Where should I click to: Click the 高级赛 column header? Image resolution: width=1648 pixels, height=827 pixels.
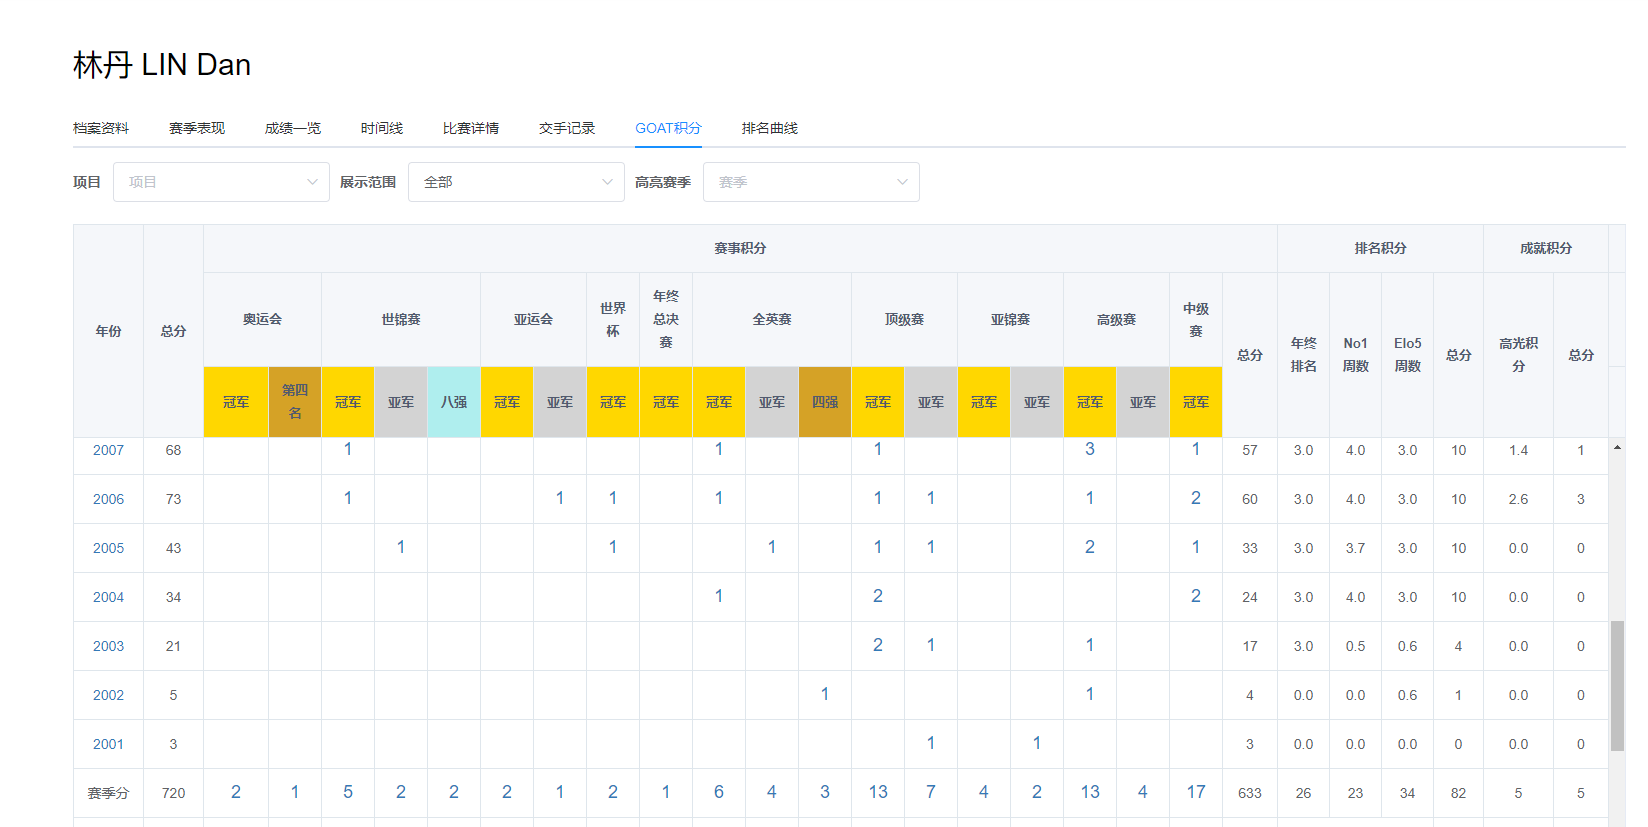(1116, 320)
